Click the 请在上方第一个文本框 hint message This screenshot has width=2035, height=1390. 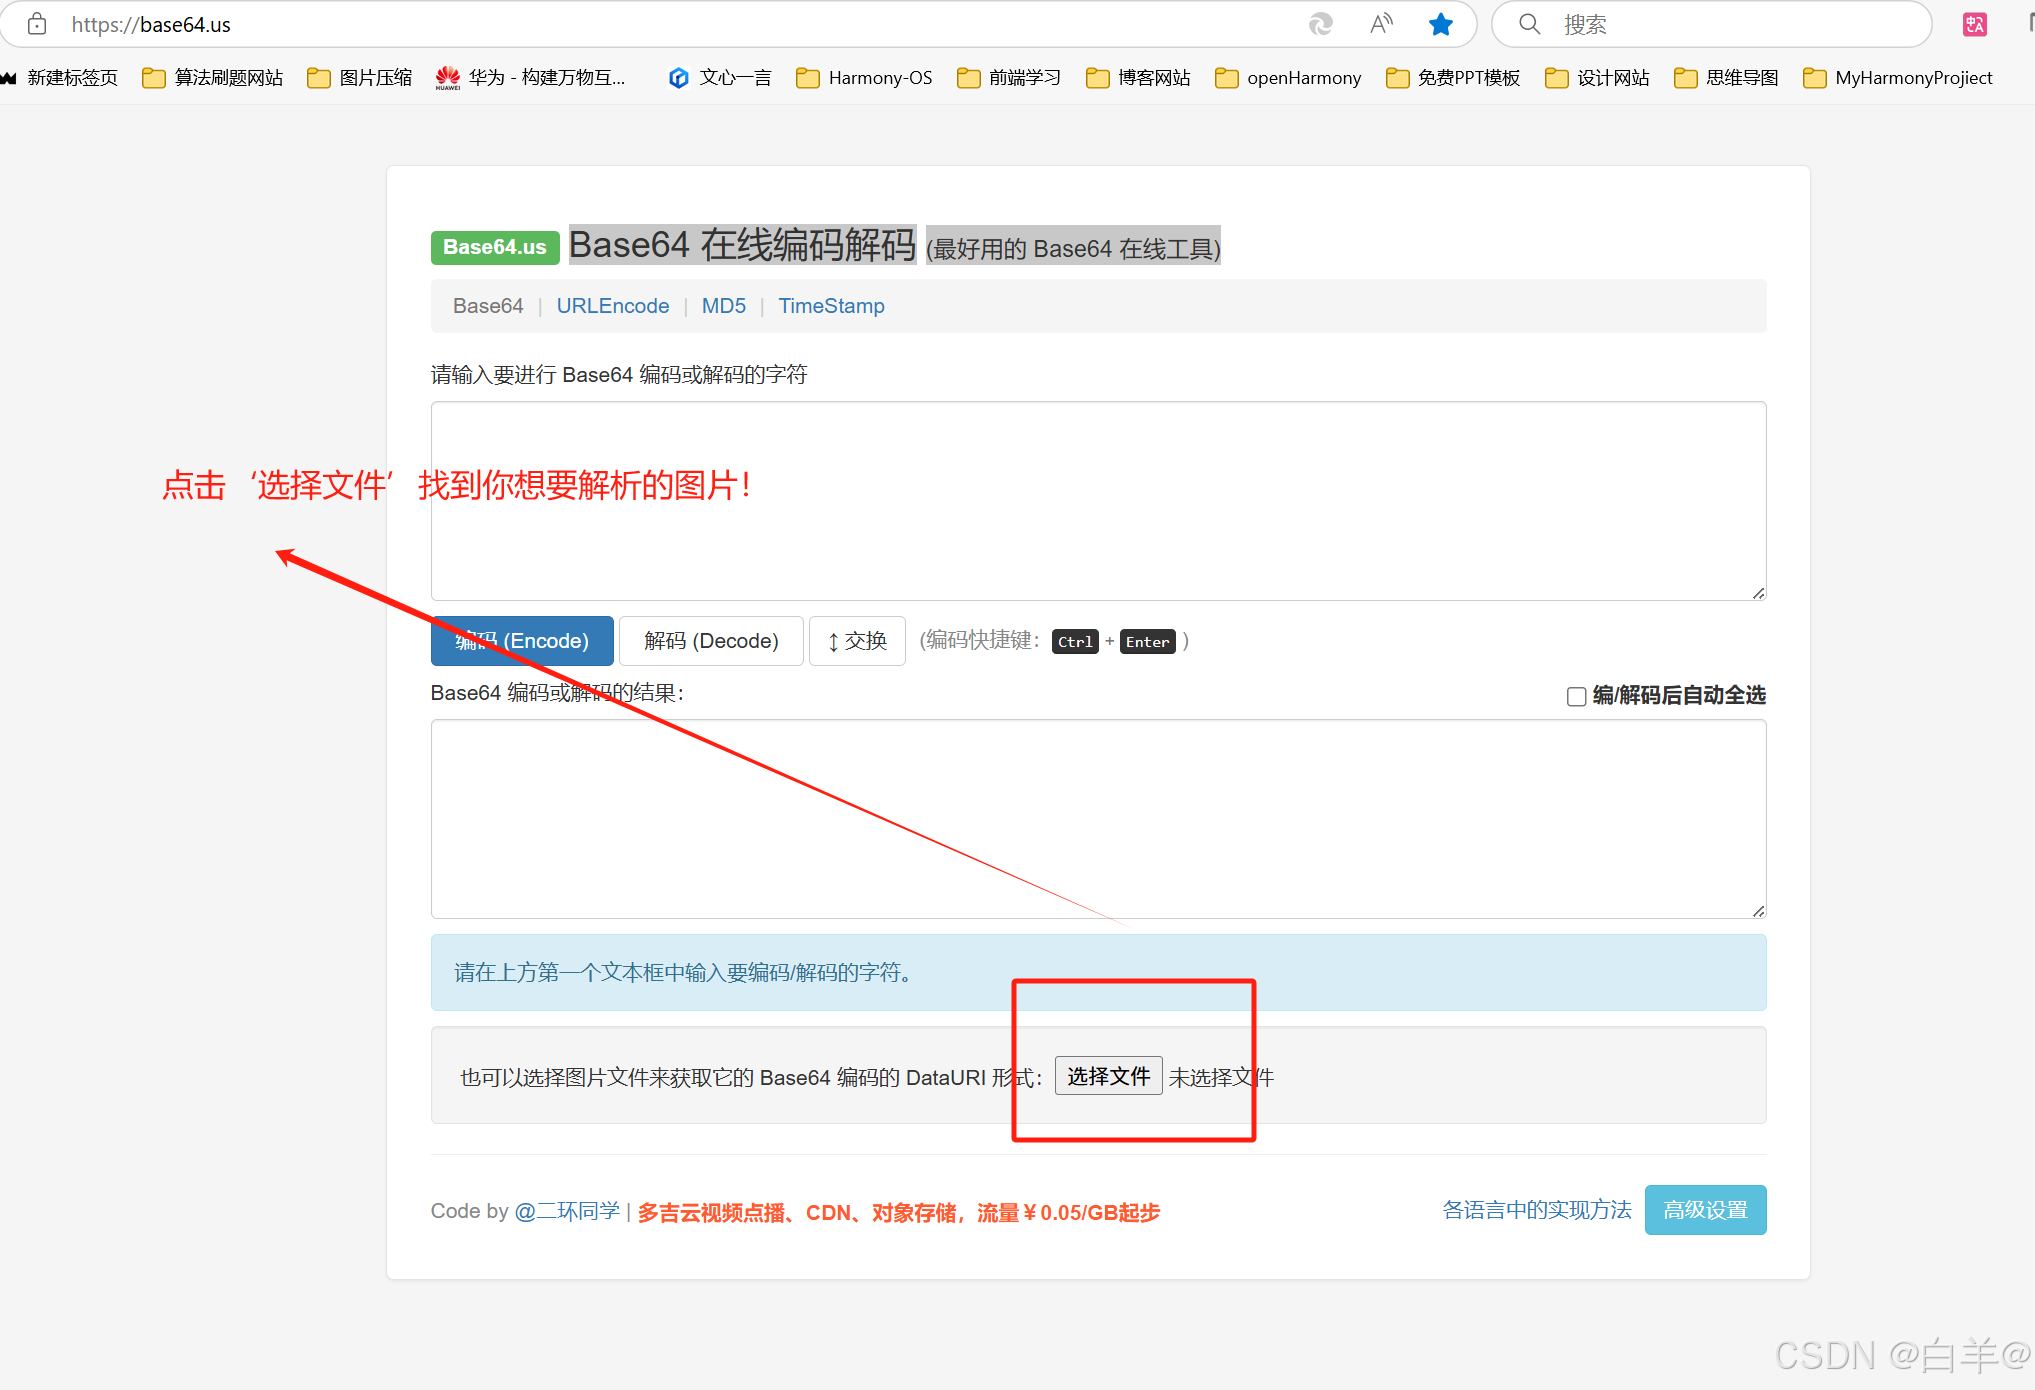pyautogui.click(x=1098, y=972)
